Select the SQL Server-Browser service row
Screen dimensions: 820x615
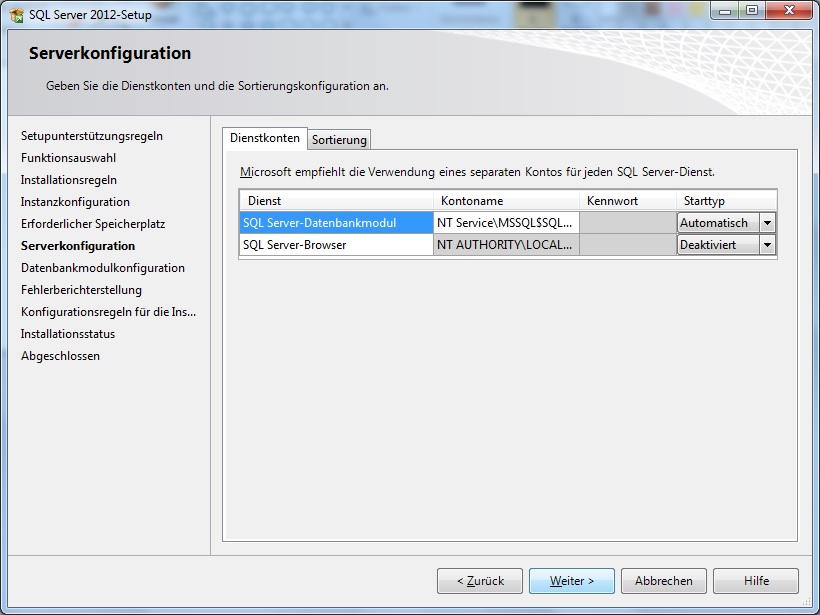point(336,245)
